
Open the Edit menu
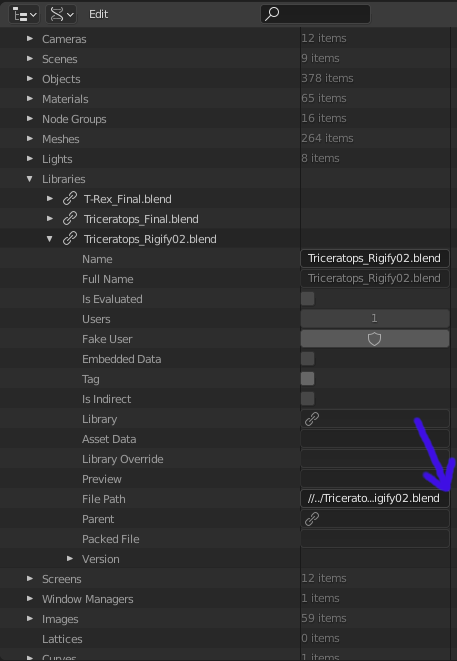tap(99, 14)
